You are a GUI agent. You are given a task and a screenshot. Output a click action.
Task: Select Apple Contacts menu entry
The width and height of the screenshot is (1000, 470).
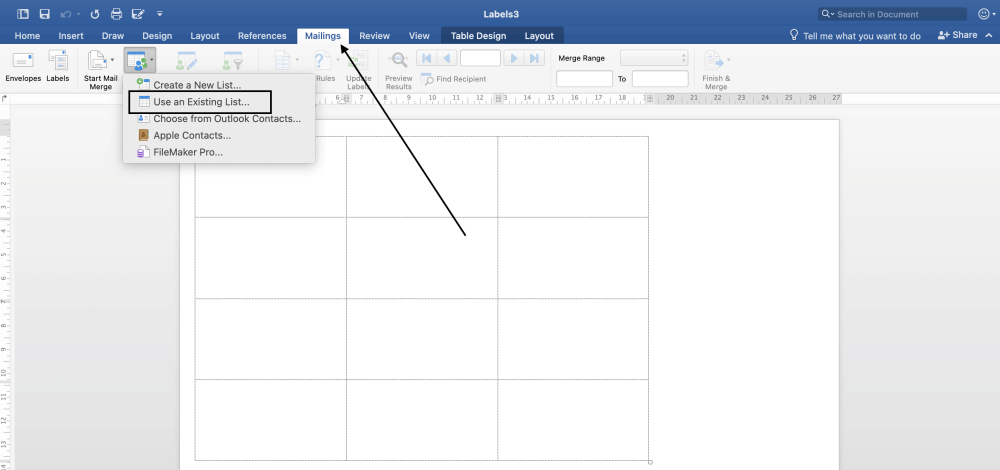pos(191,135)
